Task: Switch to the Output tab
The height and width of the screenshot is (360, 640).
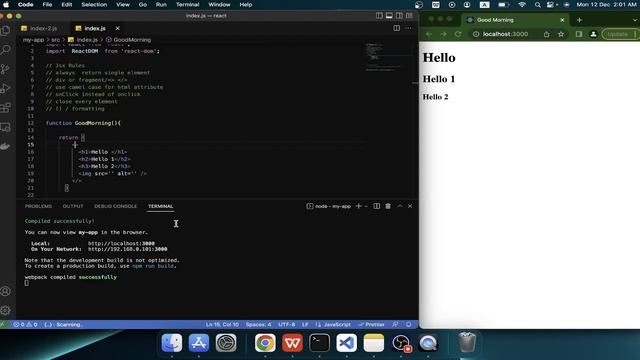Action: pos(73,206)
